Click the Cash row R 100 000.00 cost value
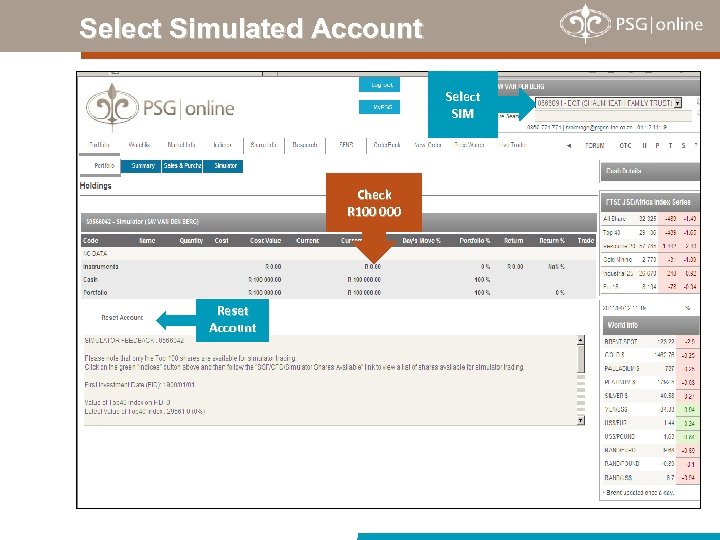The height and width of the screenshot is (540, 720). 265,280
